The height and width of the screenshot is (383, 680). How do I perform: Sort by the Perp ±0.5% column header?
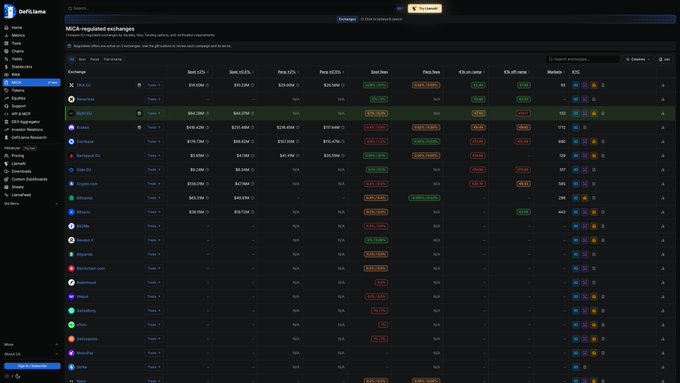(331, 72)
